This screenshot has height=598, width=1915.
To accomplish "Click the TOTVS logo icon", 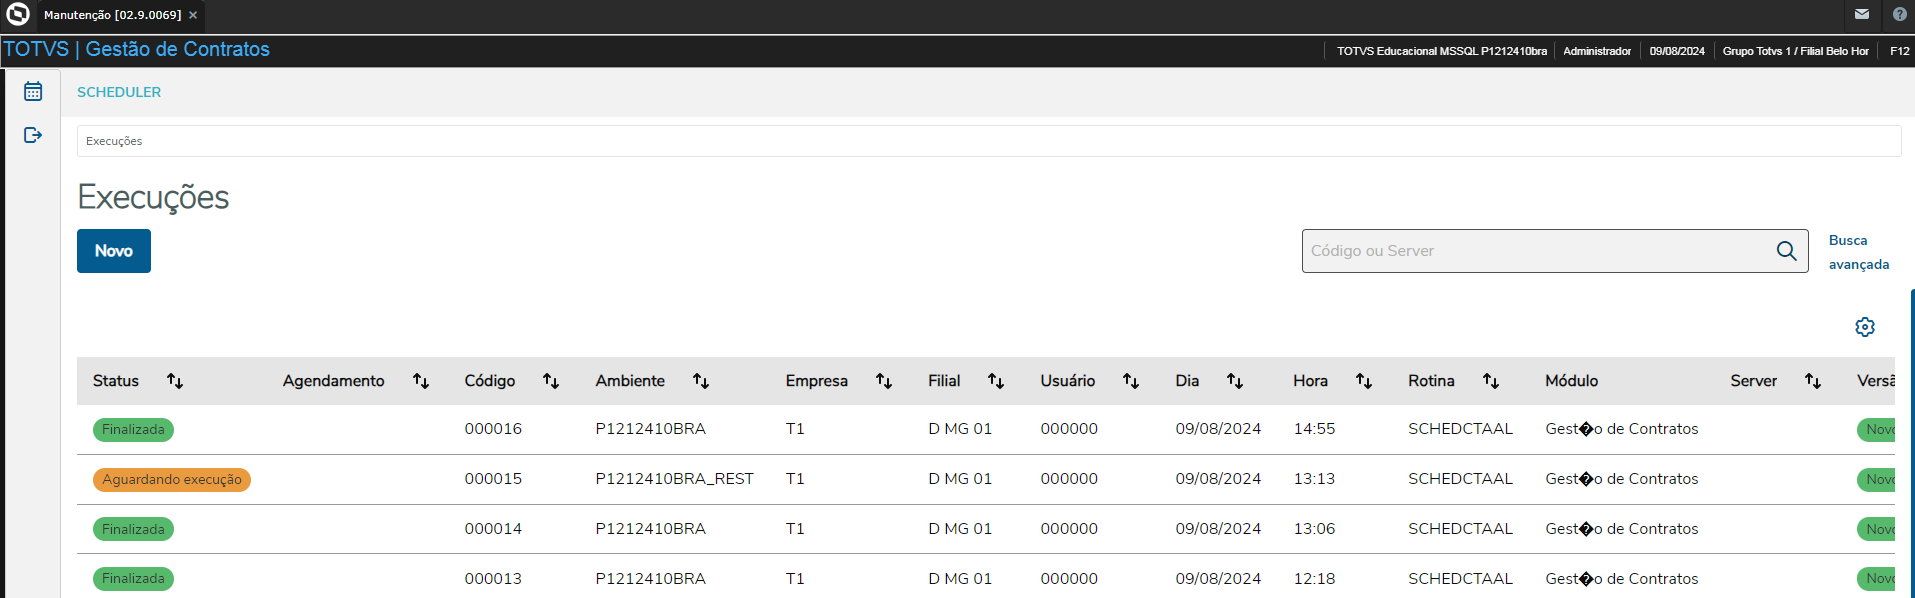I will [17, 15].
